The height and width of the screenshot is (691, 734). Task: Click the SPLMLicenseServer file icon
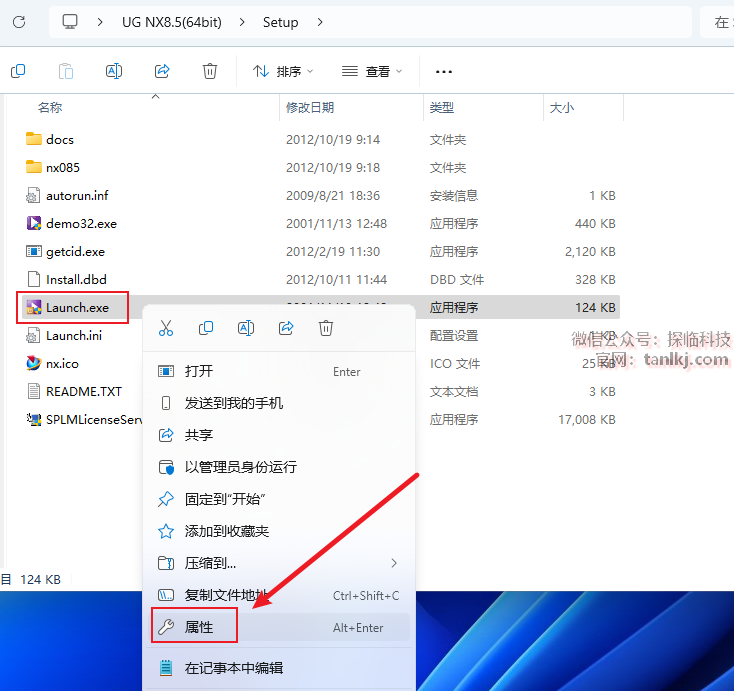(x=34, y=419)
